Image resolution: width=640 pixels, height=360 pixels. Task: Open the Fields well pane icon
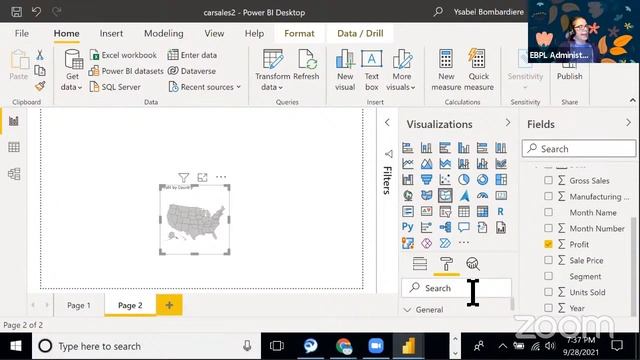(420, 264)
